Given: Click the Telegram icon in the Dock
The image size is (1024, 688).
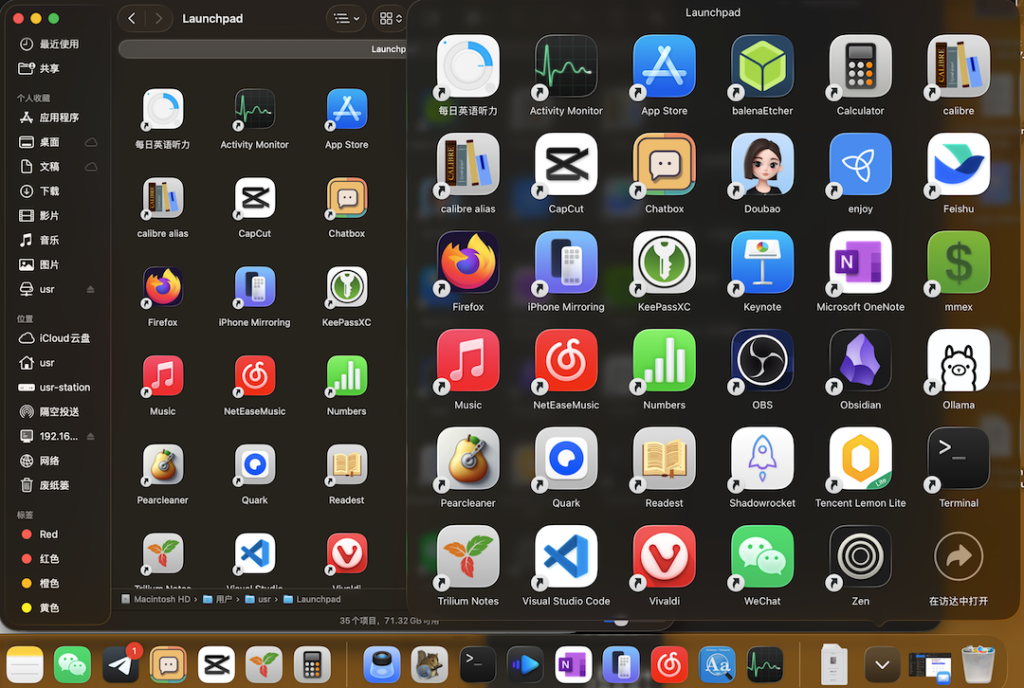Looking at the screenshot, I should coord(121,665).
